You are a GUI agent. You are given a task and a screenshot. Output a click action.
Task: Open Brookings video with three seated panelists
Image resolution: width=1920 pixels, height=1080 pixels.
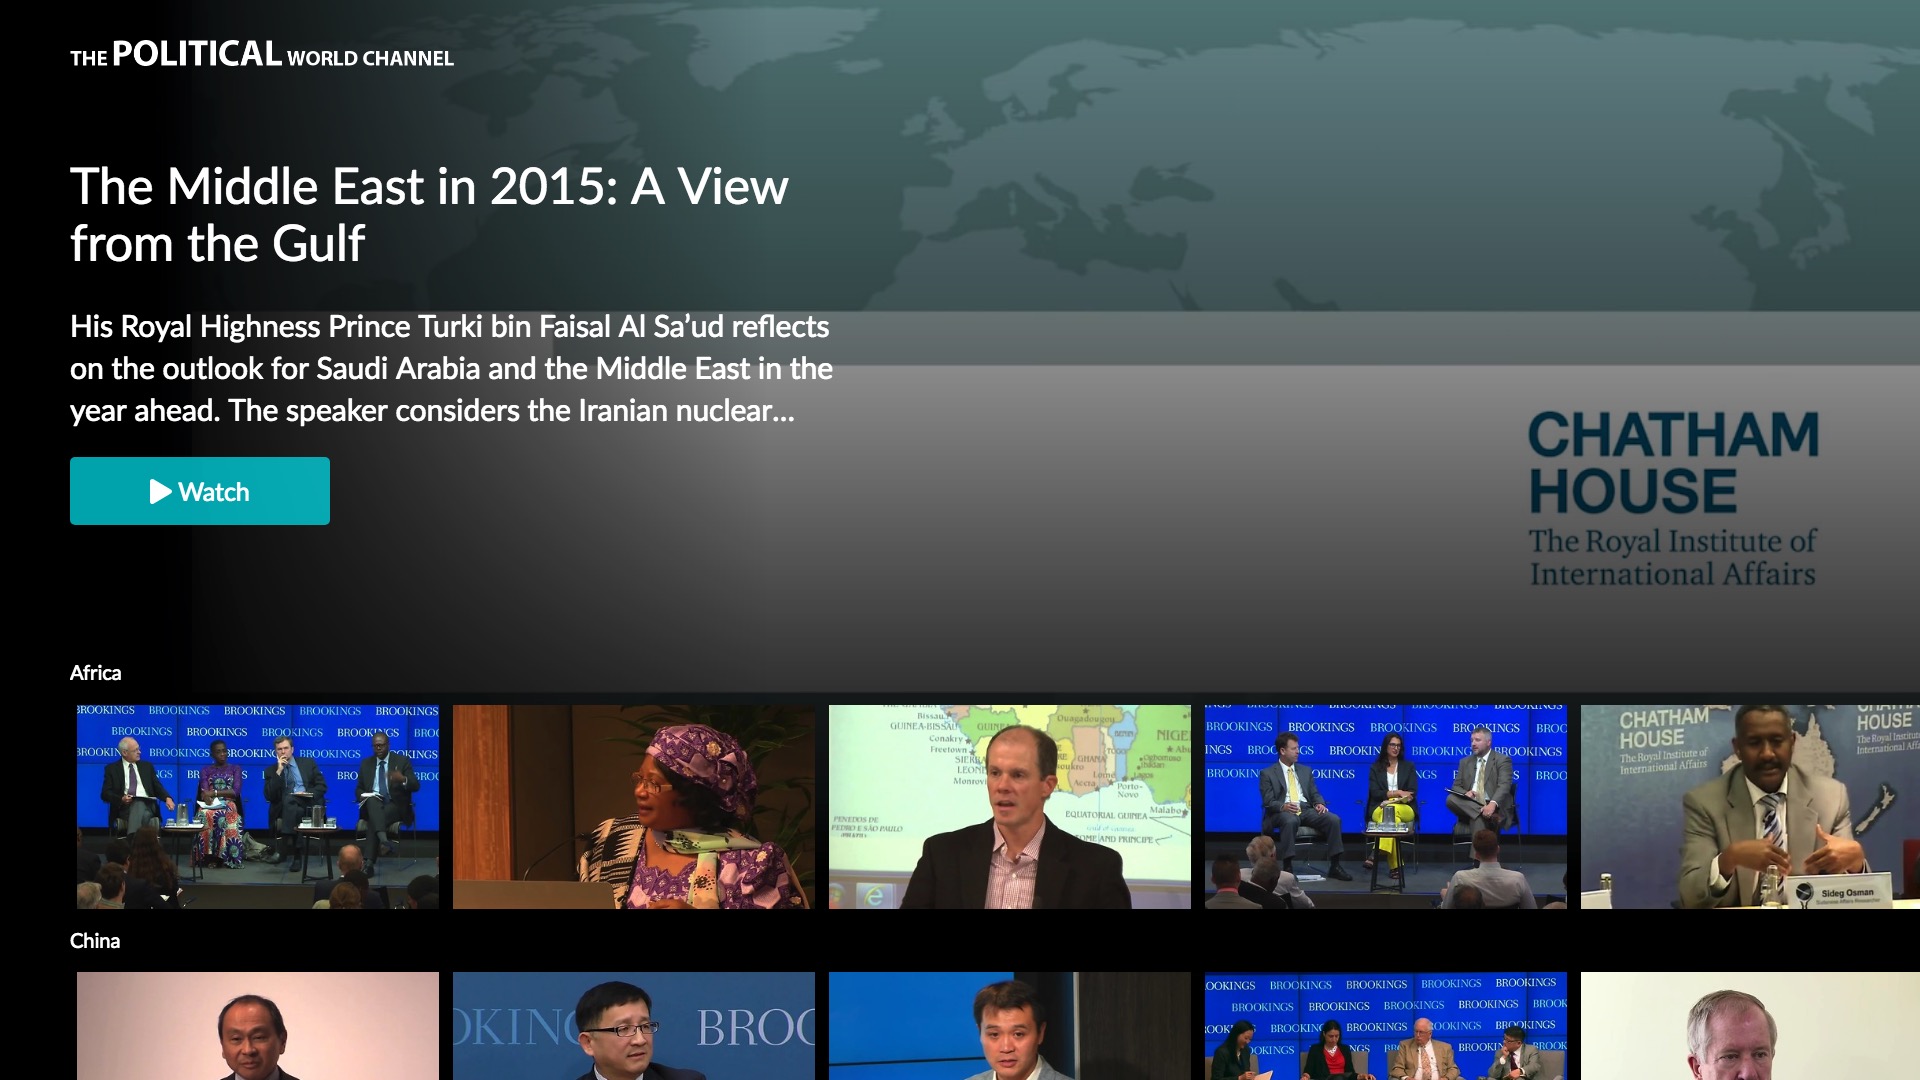[x=1386, y=807]
